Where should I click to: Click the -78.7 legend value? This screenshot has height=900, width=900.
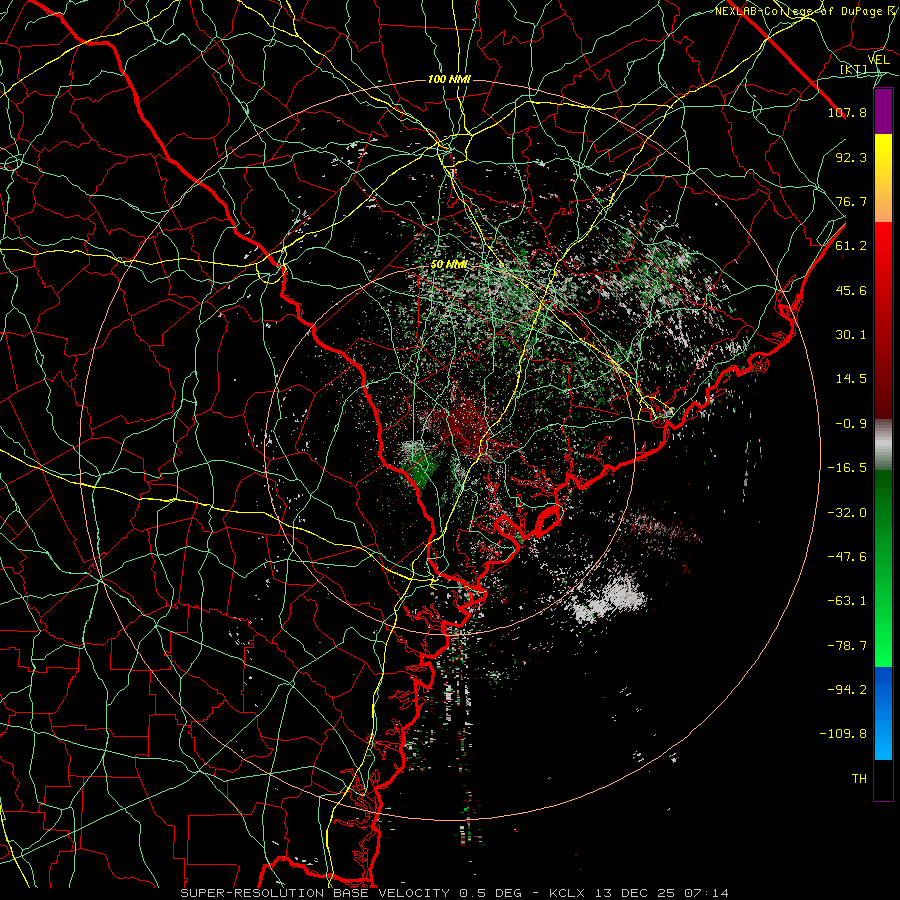pyautogui.click(x=847, y=646)
